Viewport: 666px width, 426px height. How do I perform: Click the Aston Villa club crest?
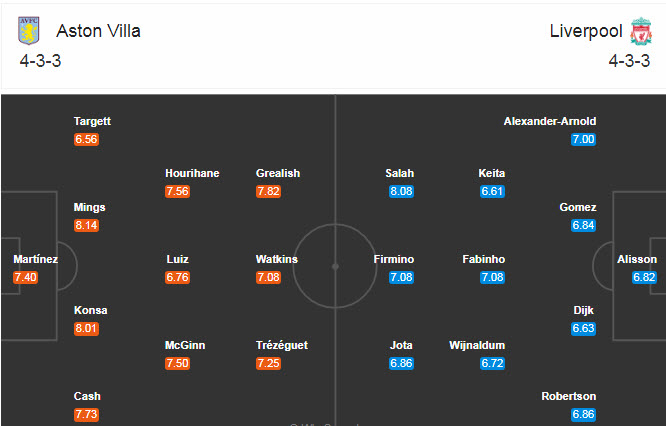click(29, 32)
